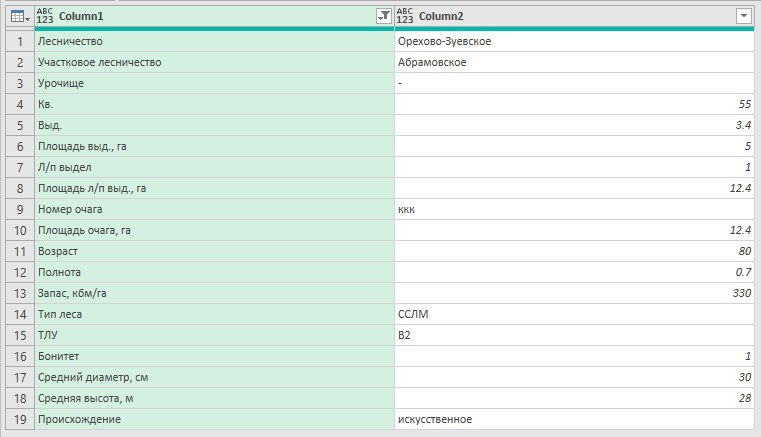Viewport: 761px width, 437px height.
Task: Select the Column1 header
Action: [x=215, y=16]
